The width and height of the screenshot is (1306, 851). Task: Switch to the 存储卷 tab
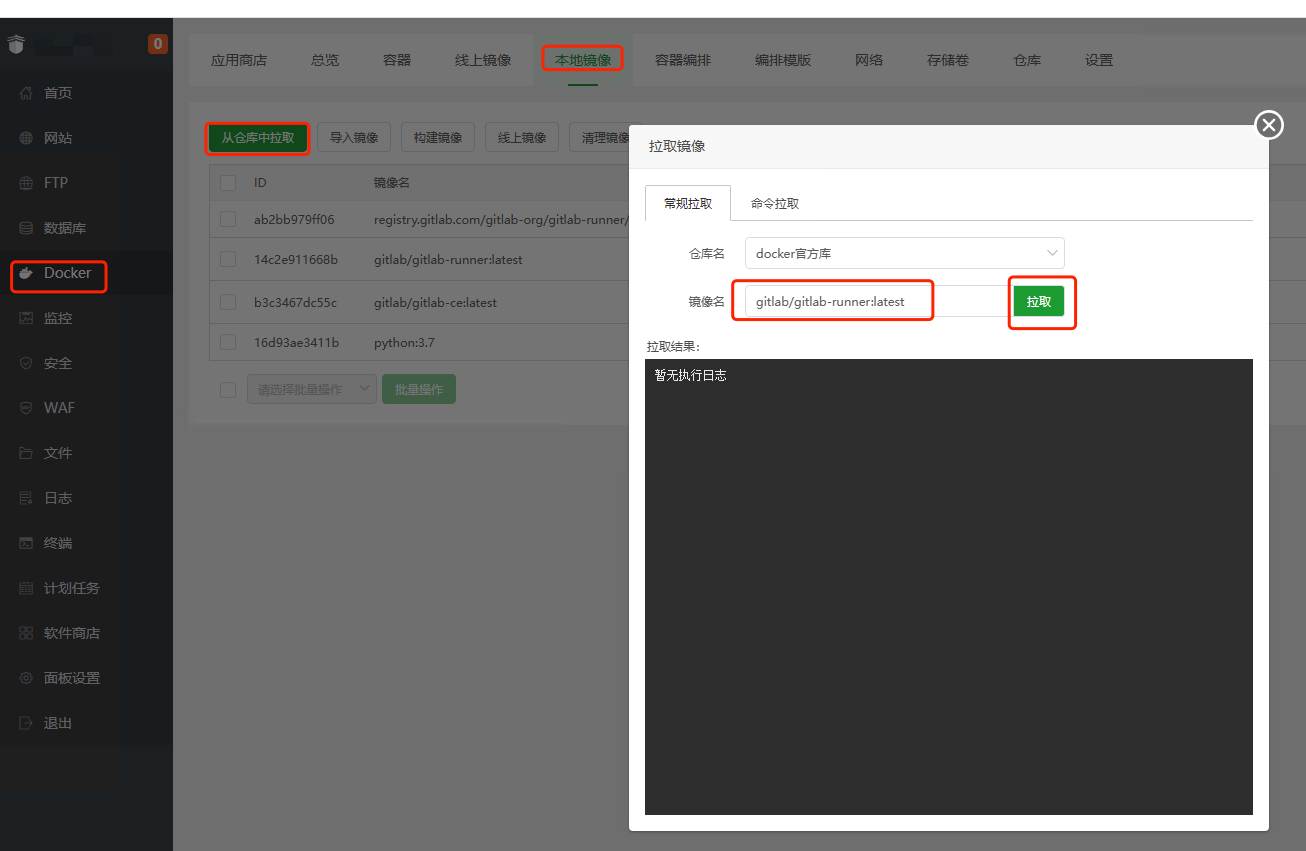click(x=948, y=60)
